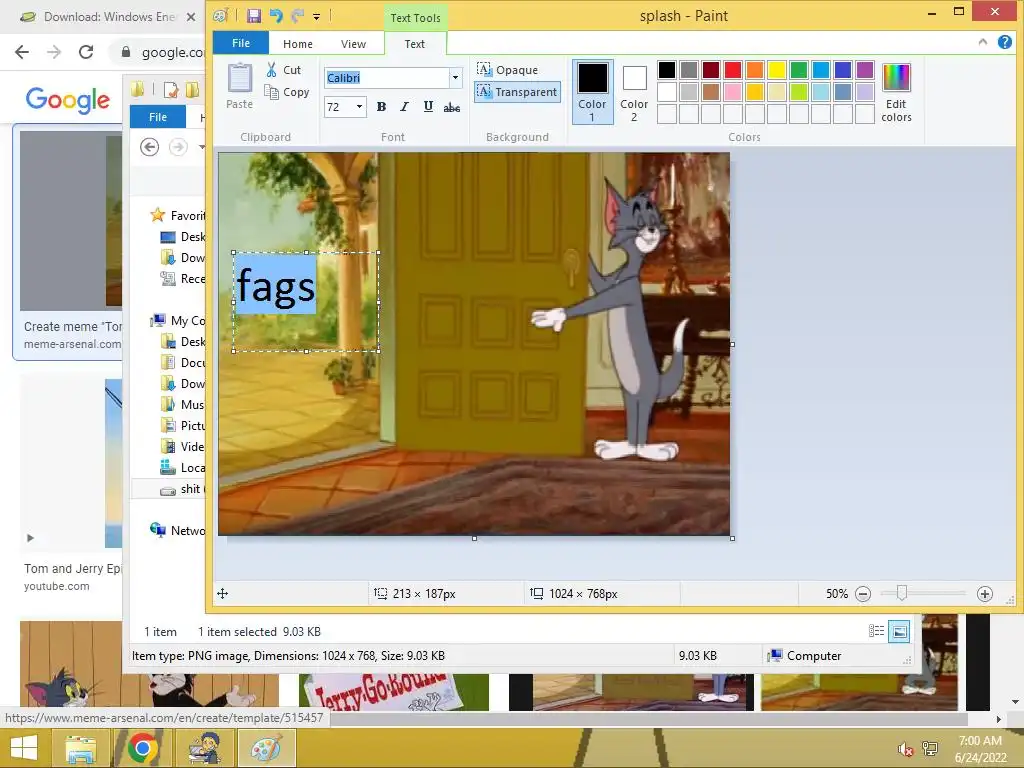Viewport: 1024px width, 768px height.
Task: Go forward in the Explorer window
Action: tap(178, 147)
